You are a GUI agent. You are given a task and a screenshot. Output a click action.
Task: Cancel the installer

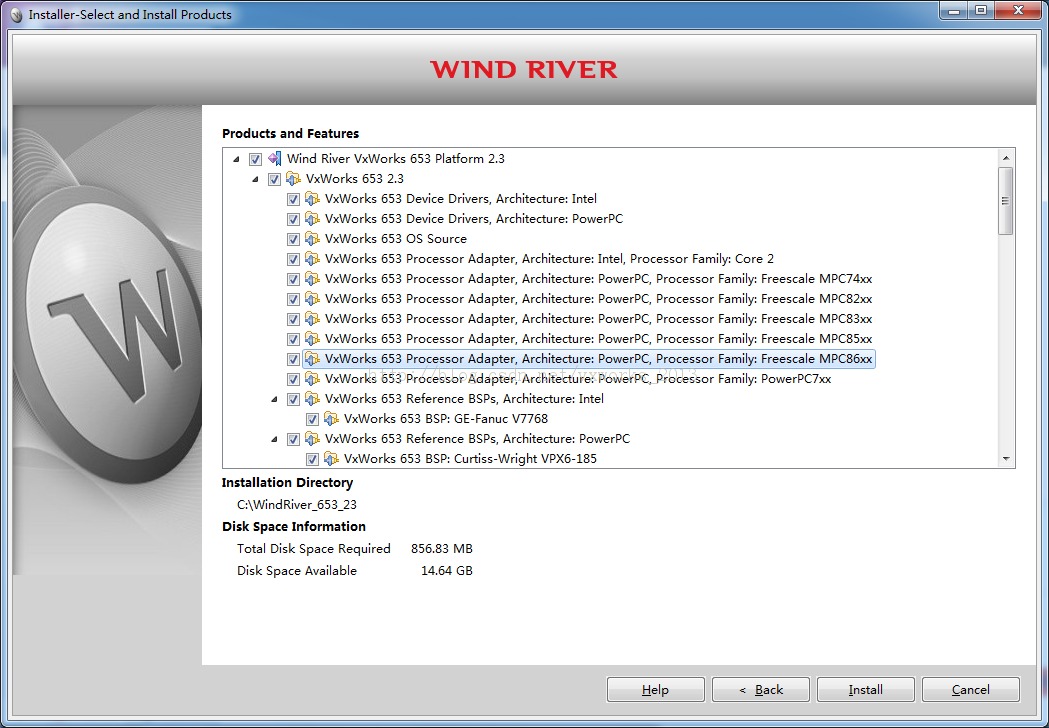971,690
